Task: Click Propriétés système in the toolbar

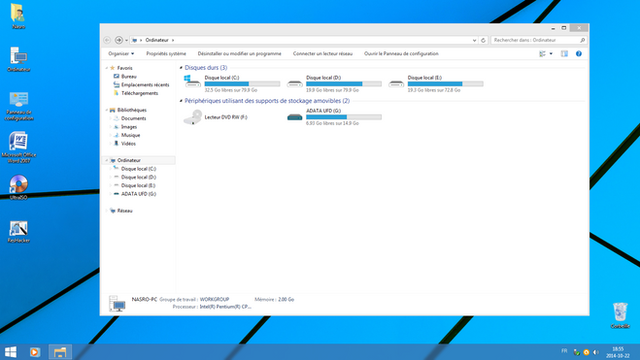Action: [166, 54]
